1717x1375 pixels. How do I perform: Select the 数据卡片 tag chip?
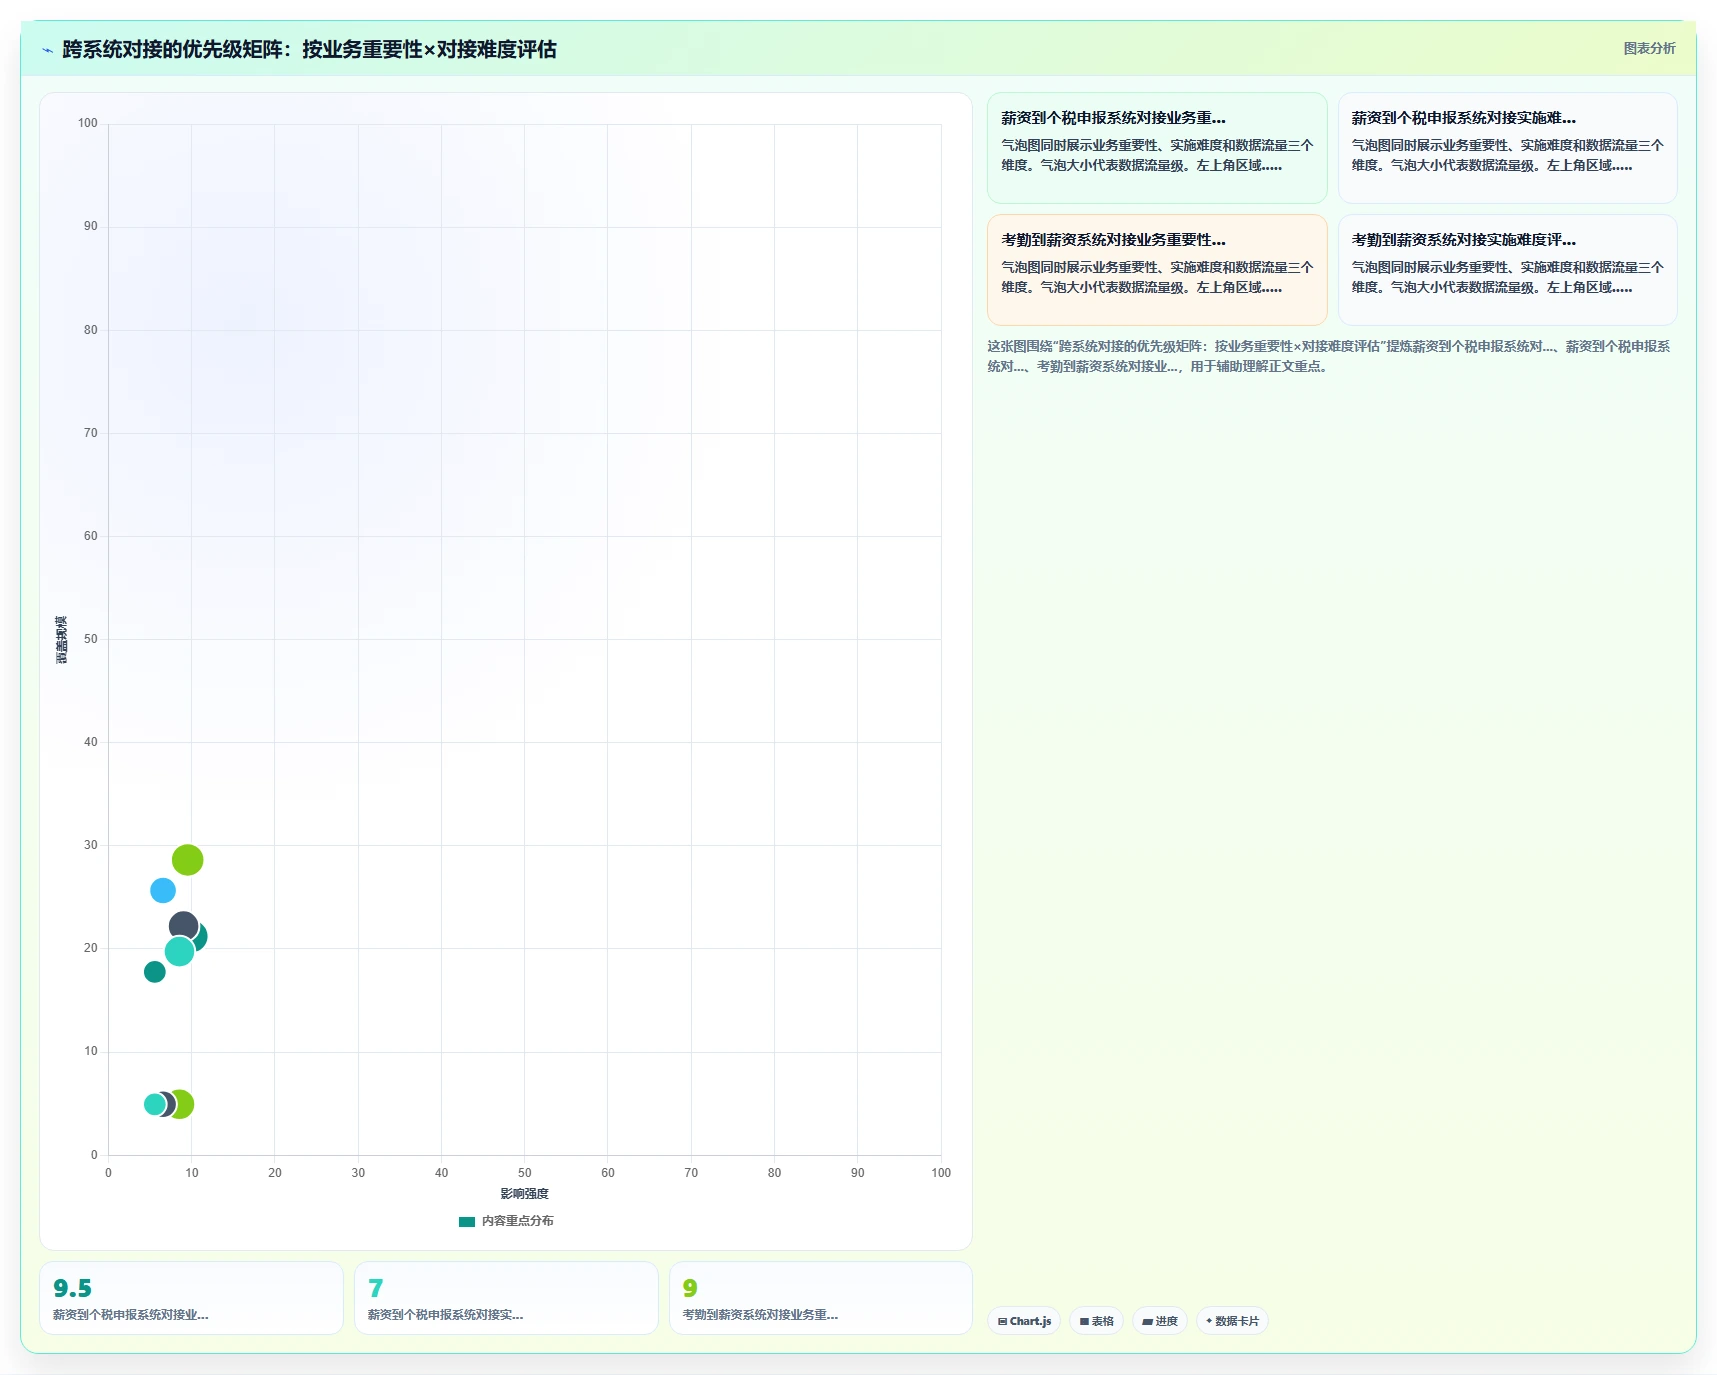(1232, 1321)
